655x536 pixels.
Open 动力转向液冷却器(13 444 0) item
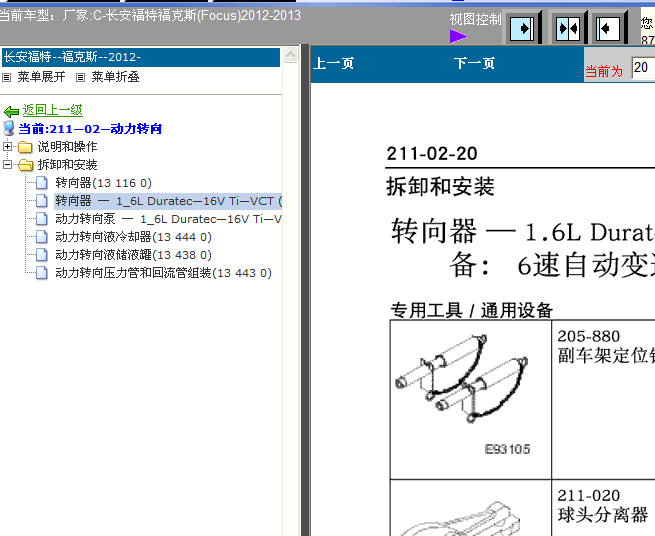point(133,237)
